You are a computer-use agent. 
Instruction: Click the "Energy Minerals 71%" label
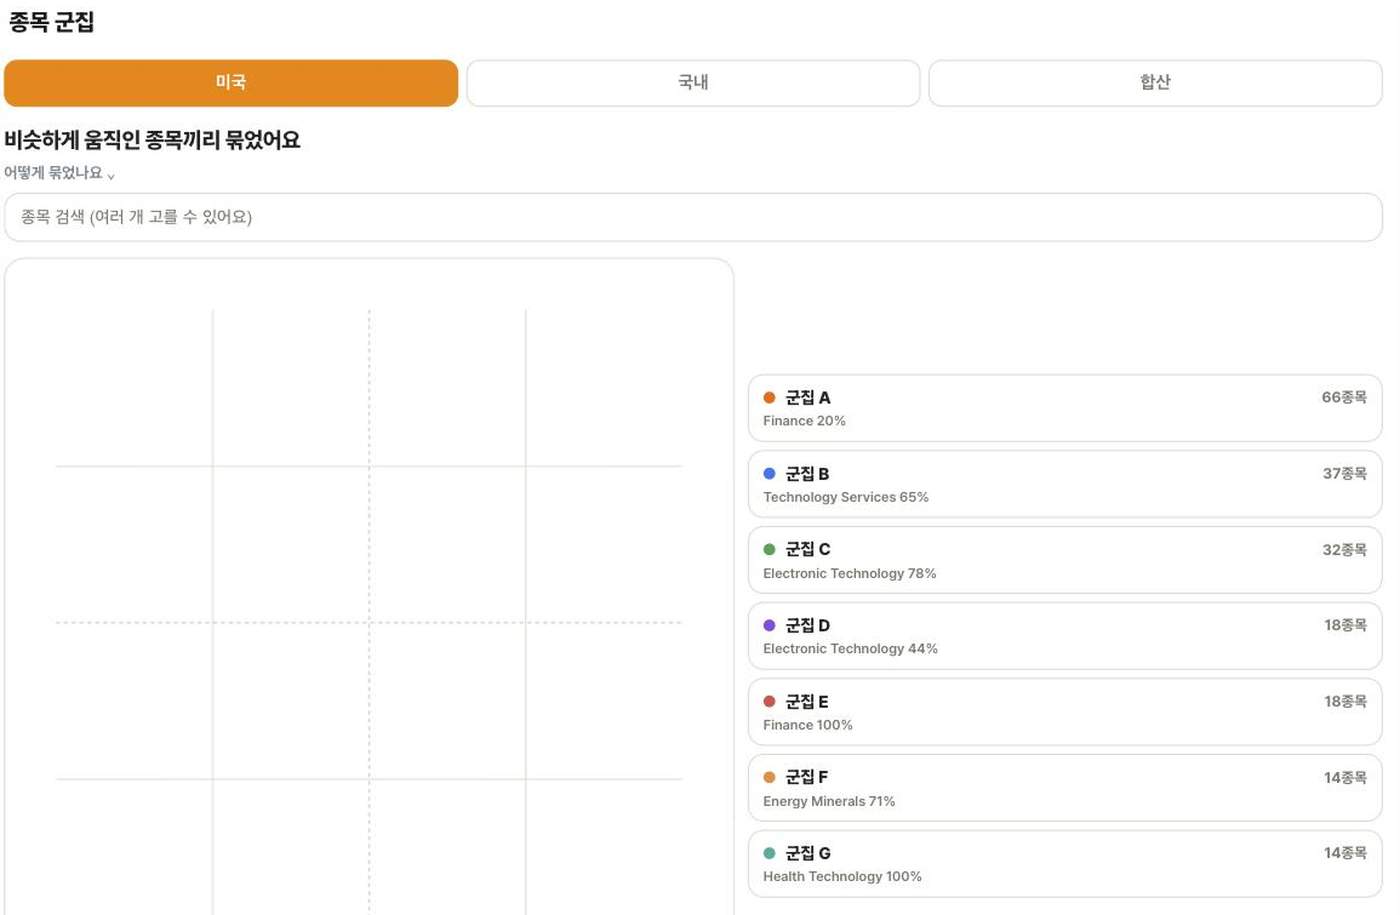[x=829, y=801]
